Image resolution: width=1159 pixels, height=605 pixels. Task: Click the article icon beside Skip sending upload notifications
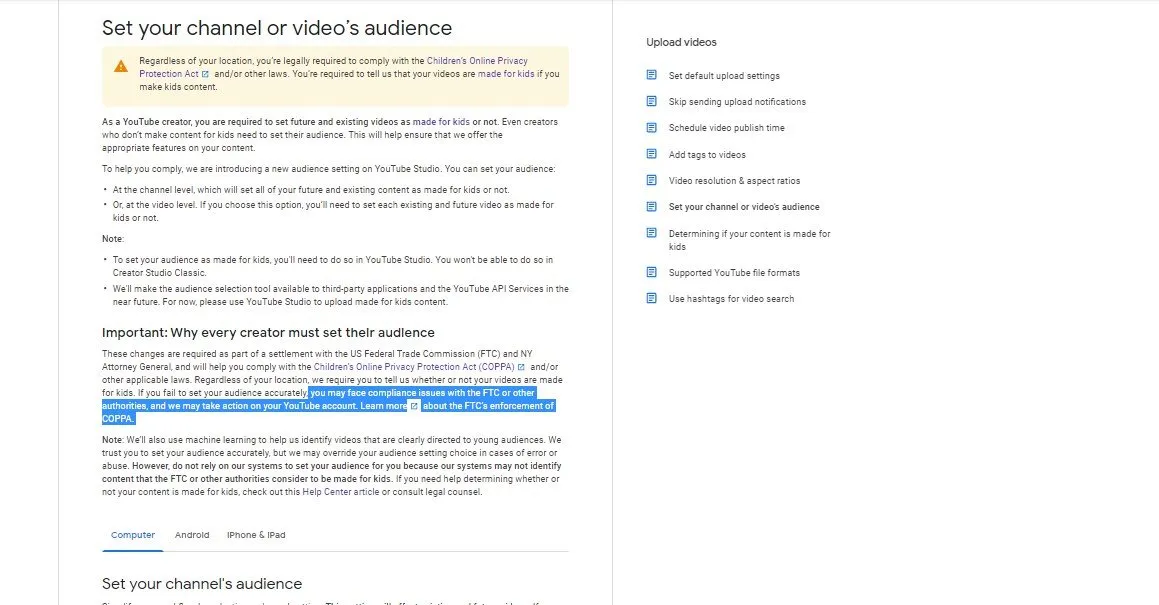click(x=651, y=101)
